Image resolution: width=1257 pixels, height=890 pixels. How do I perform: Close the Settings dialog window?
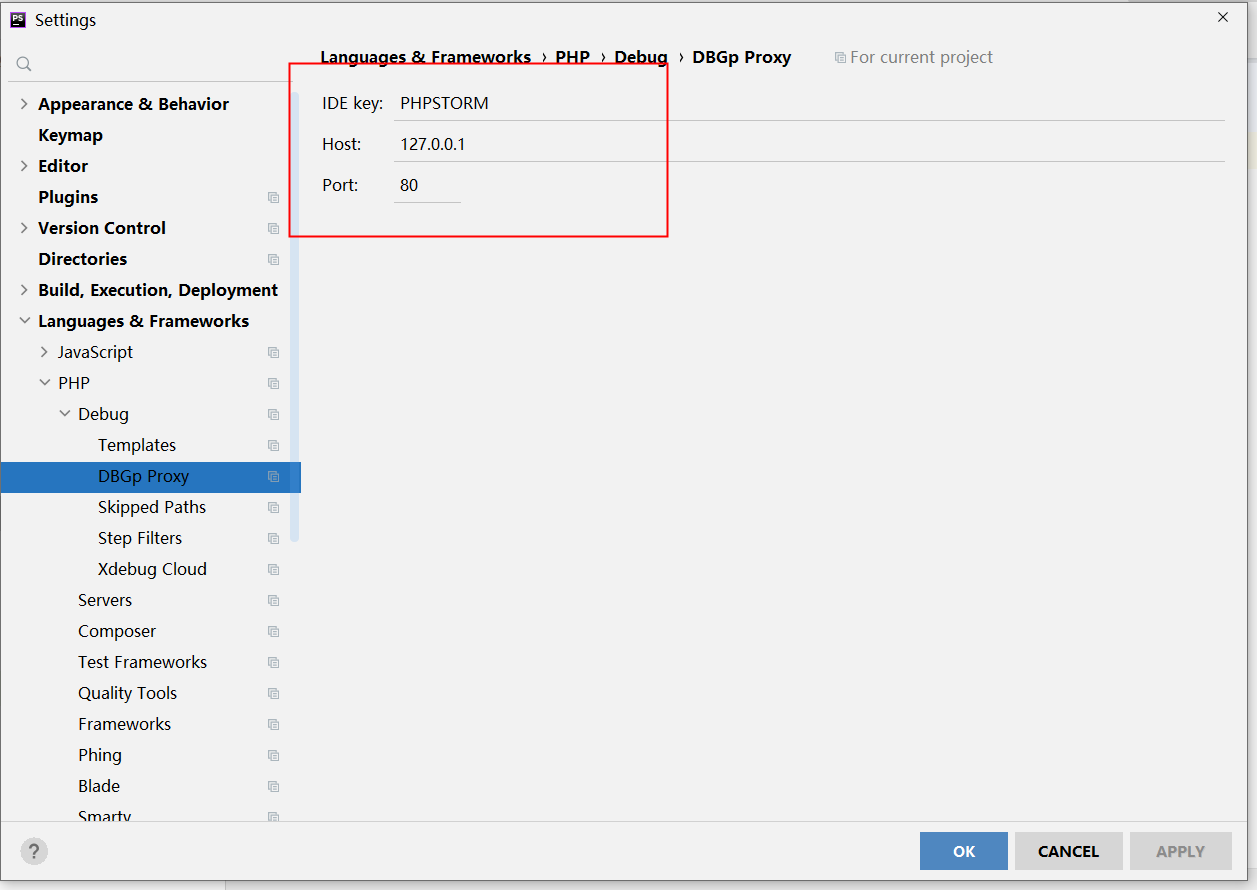(1223, 17)
